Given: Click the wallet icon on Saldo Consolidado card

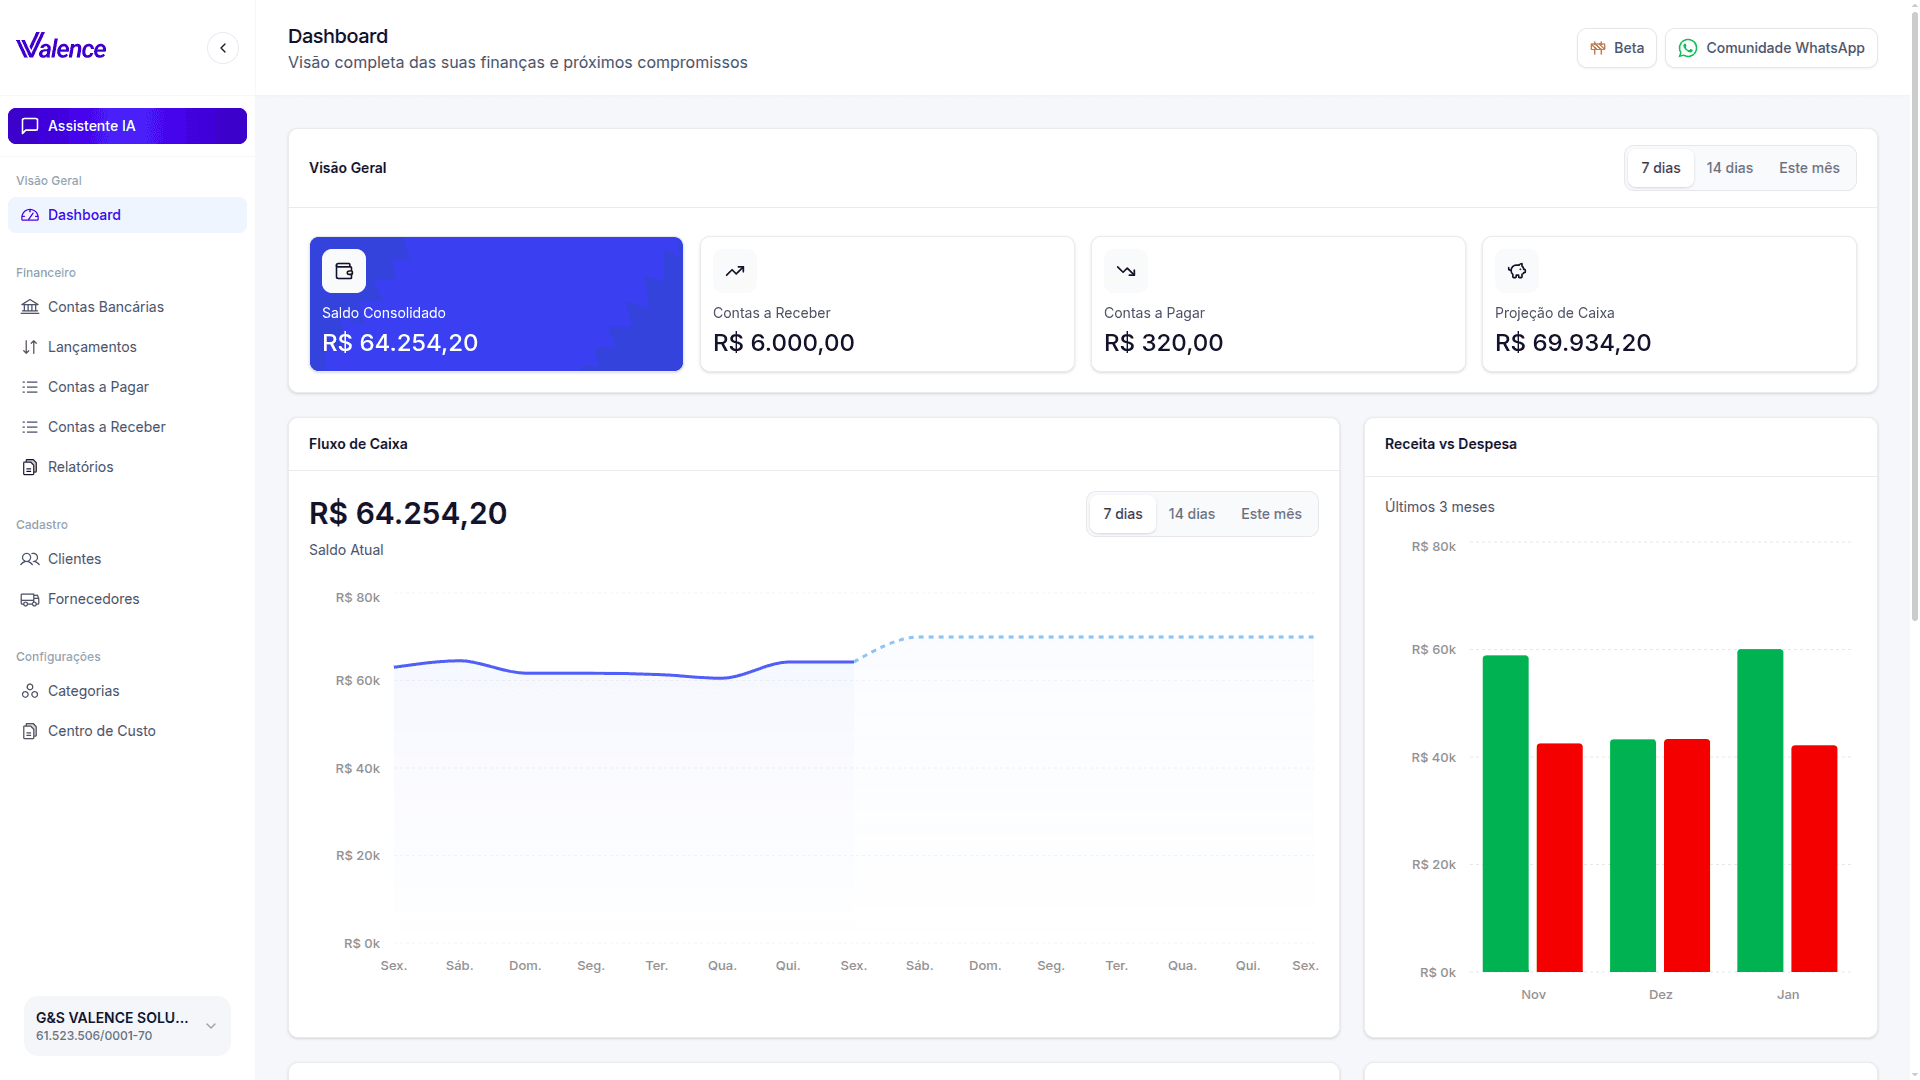Looking at the screenshot, I should 343,270.
